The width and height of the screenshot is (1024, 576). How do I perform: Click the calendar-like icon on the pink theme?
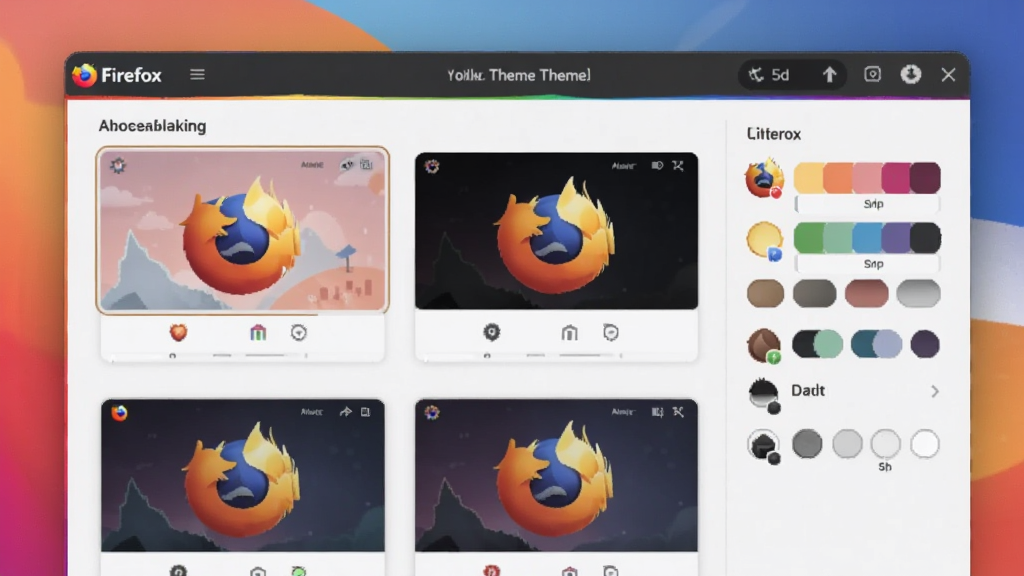click(x=366, y=165)
